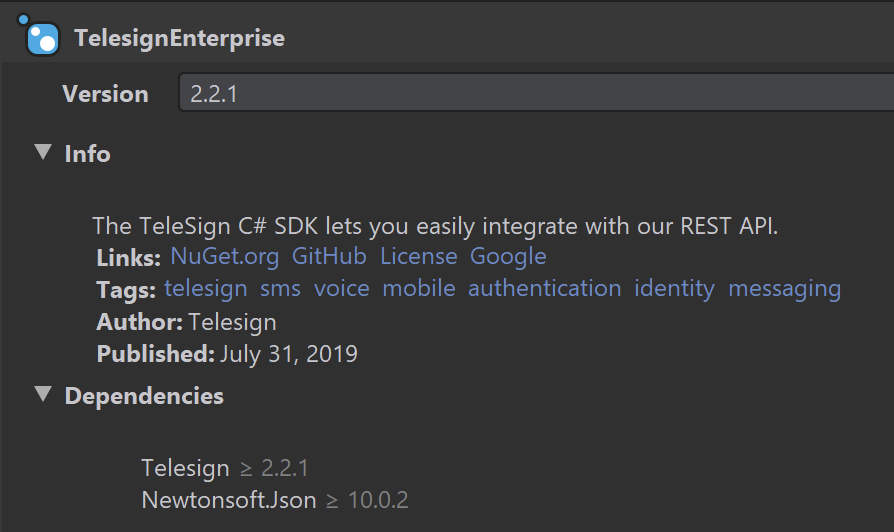Click the Newtonsoft.Json ≥ 10.0.2 dependency

point(275,500)
